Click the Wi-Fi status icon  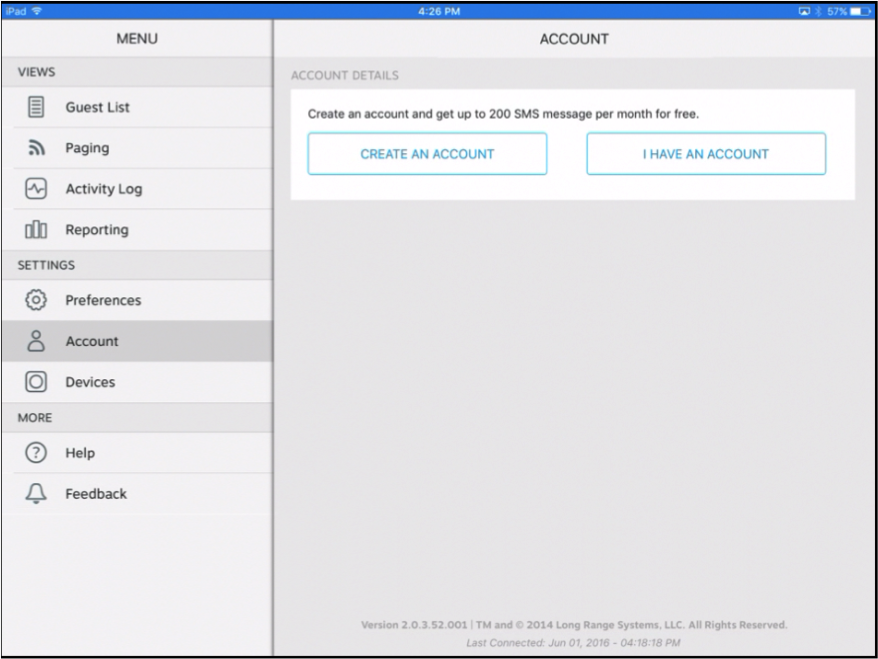click(37, 11)
